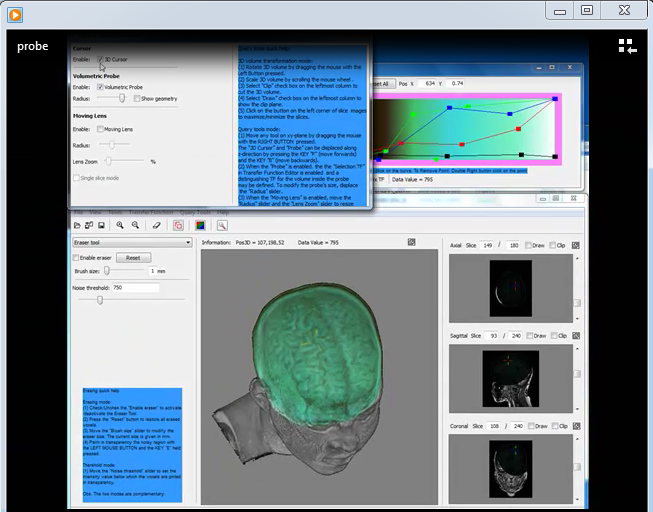This screenshot has width=653, height=512.
Task: Click the Coronal view scroll down arrow
Action: click(577, 499)
